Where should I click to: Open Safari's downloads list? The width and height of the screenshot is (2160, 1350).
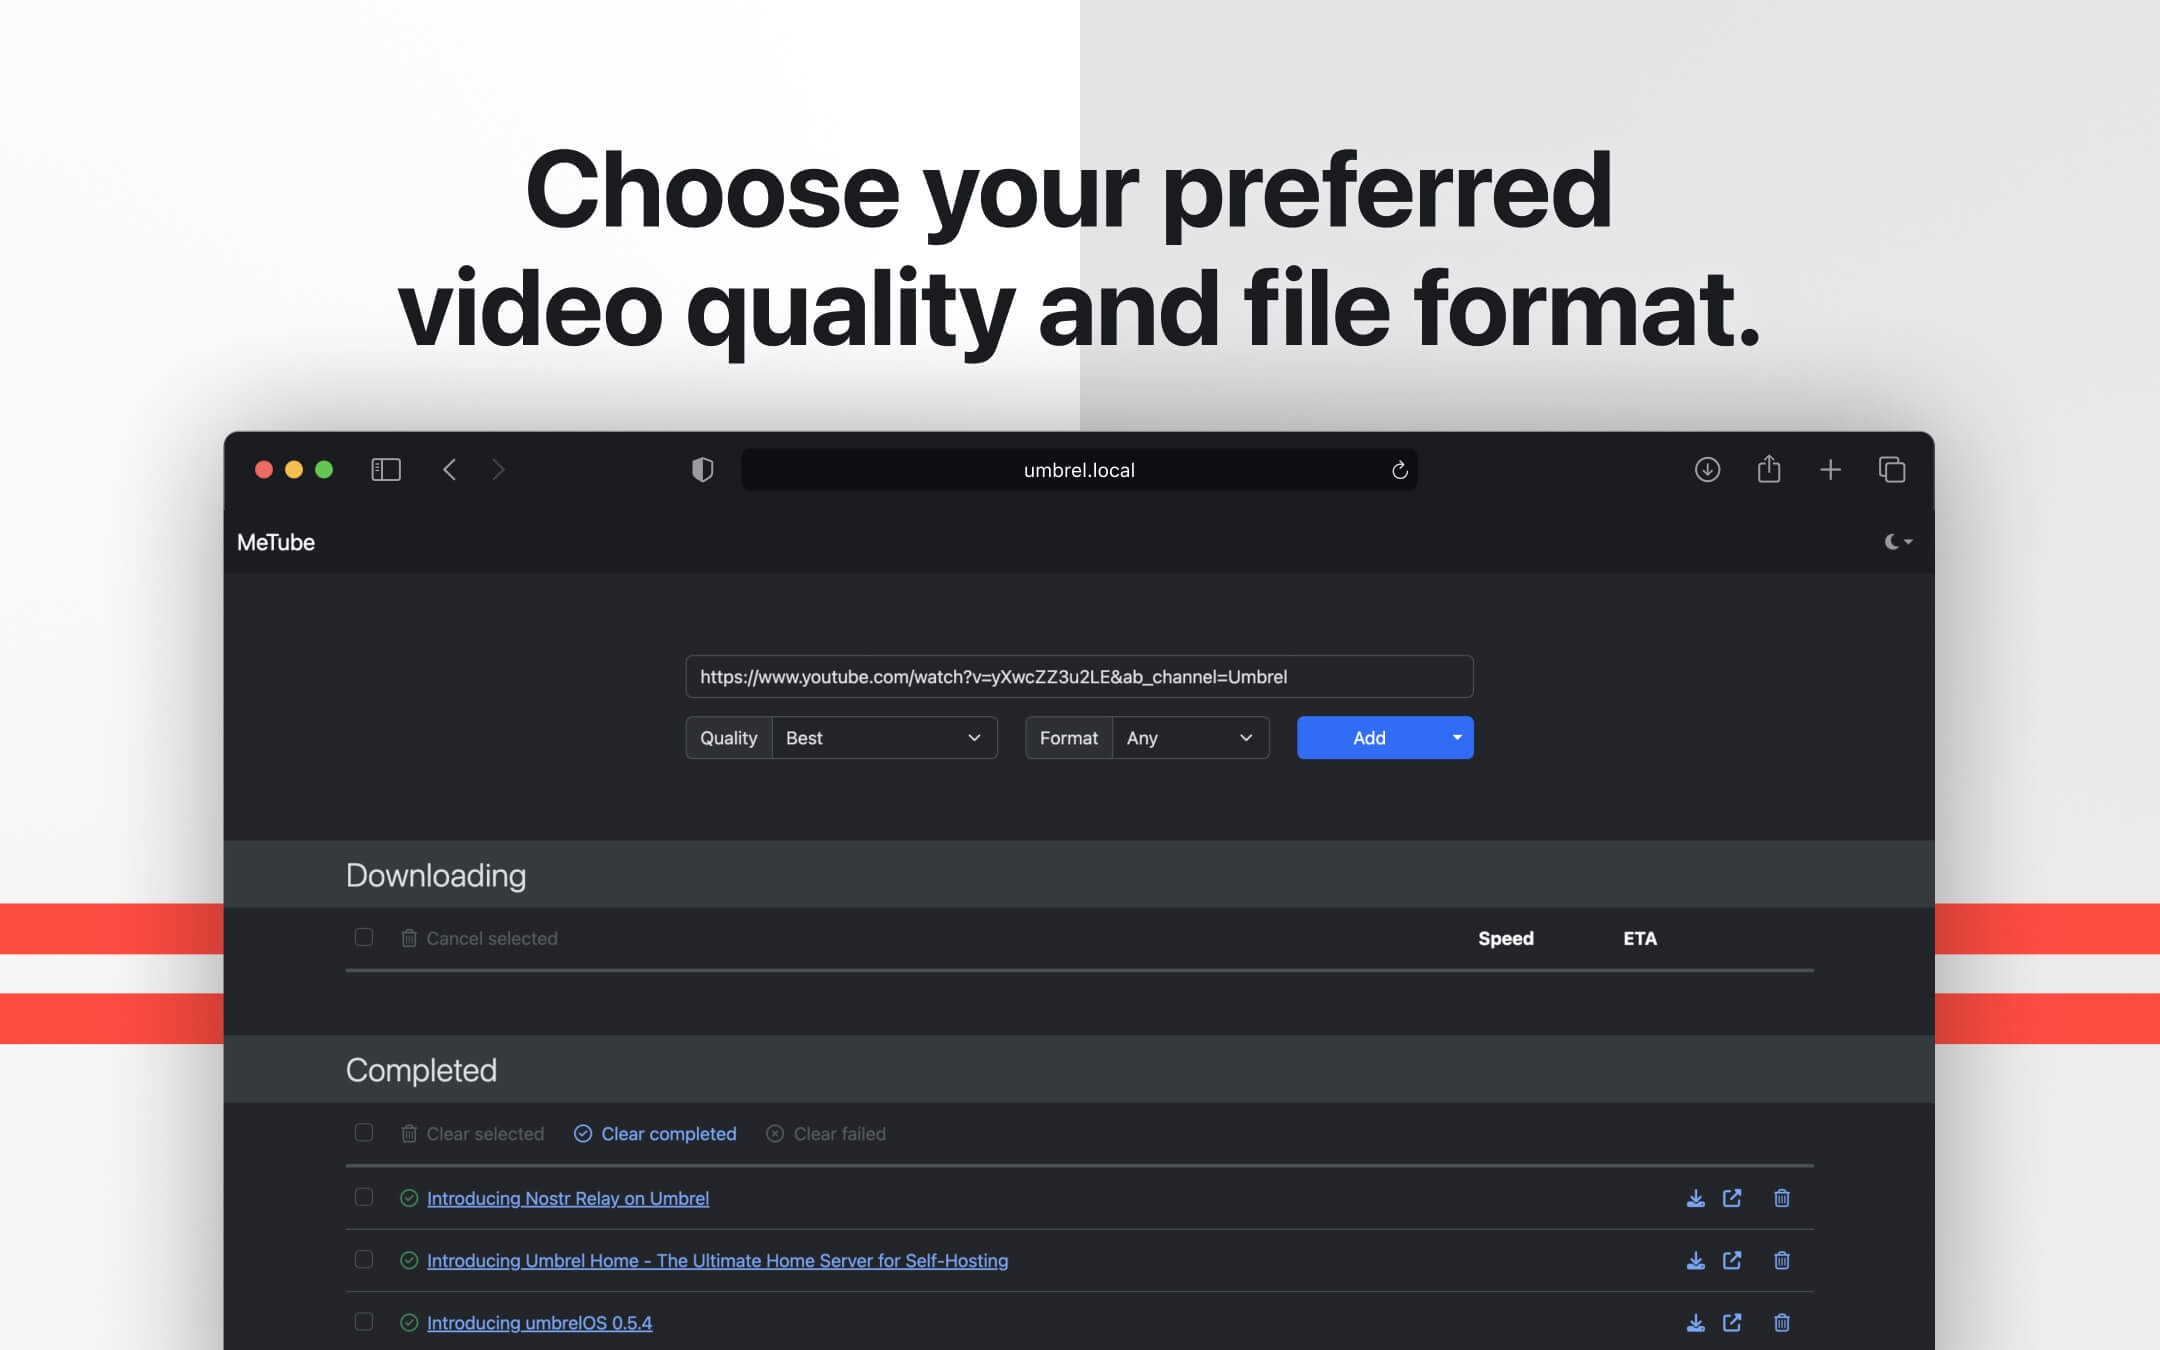[x=1707, y=469]
